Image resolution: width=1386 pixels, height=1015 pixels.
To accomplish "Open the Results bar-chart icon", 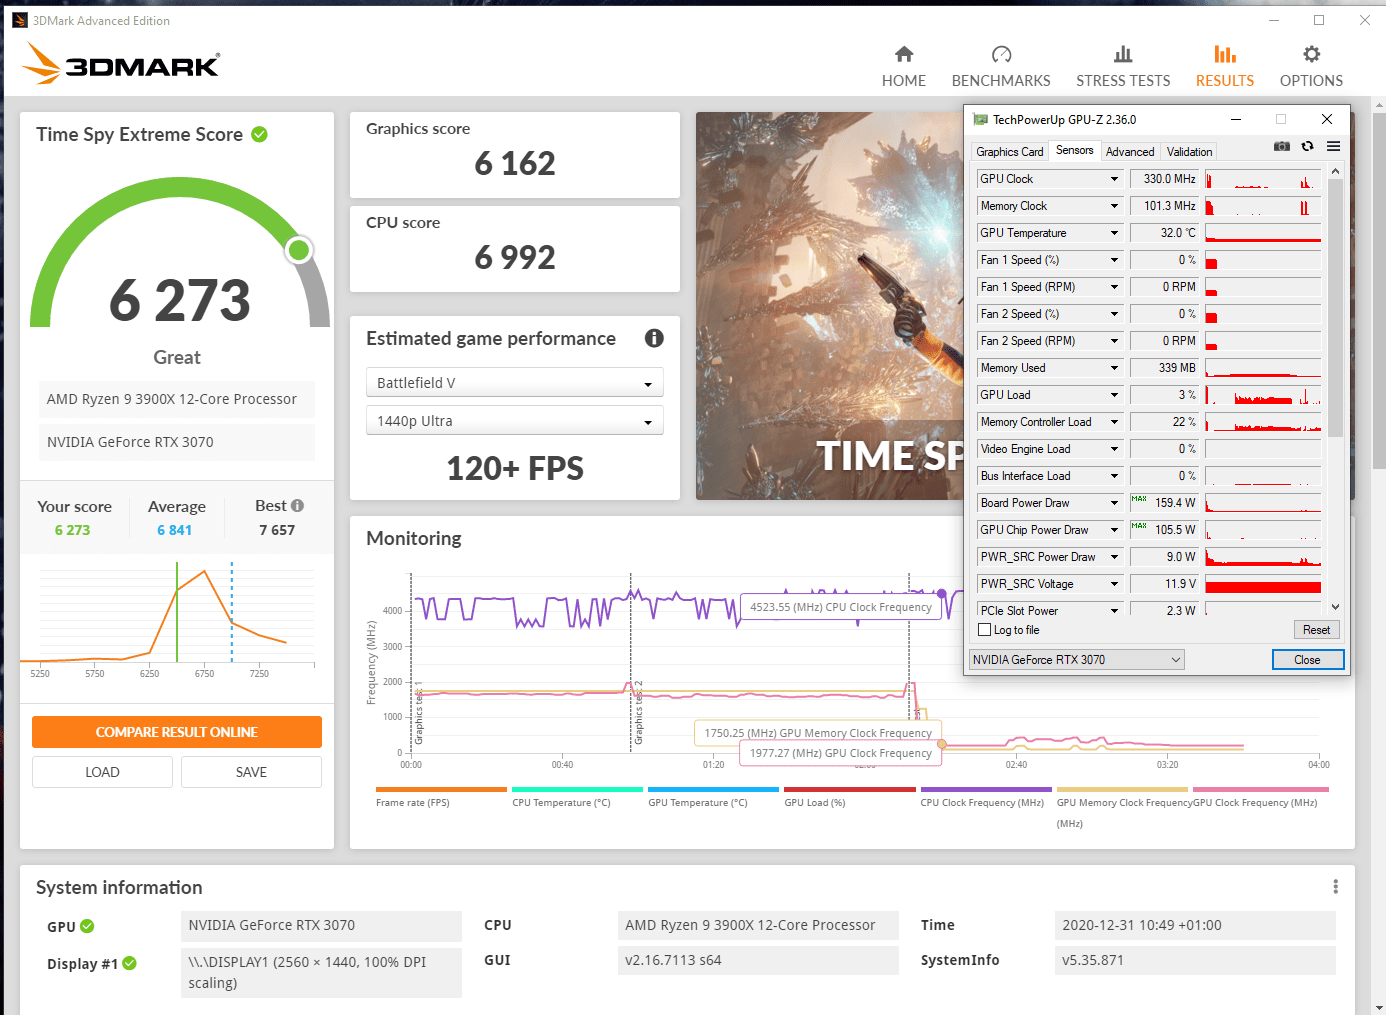I will (1225, 54).
